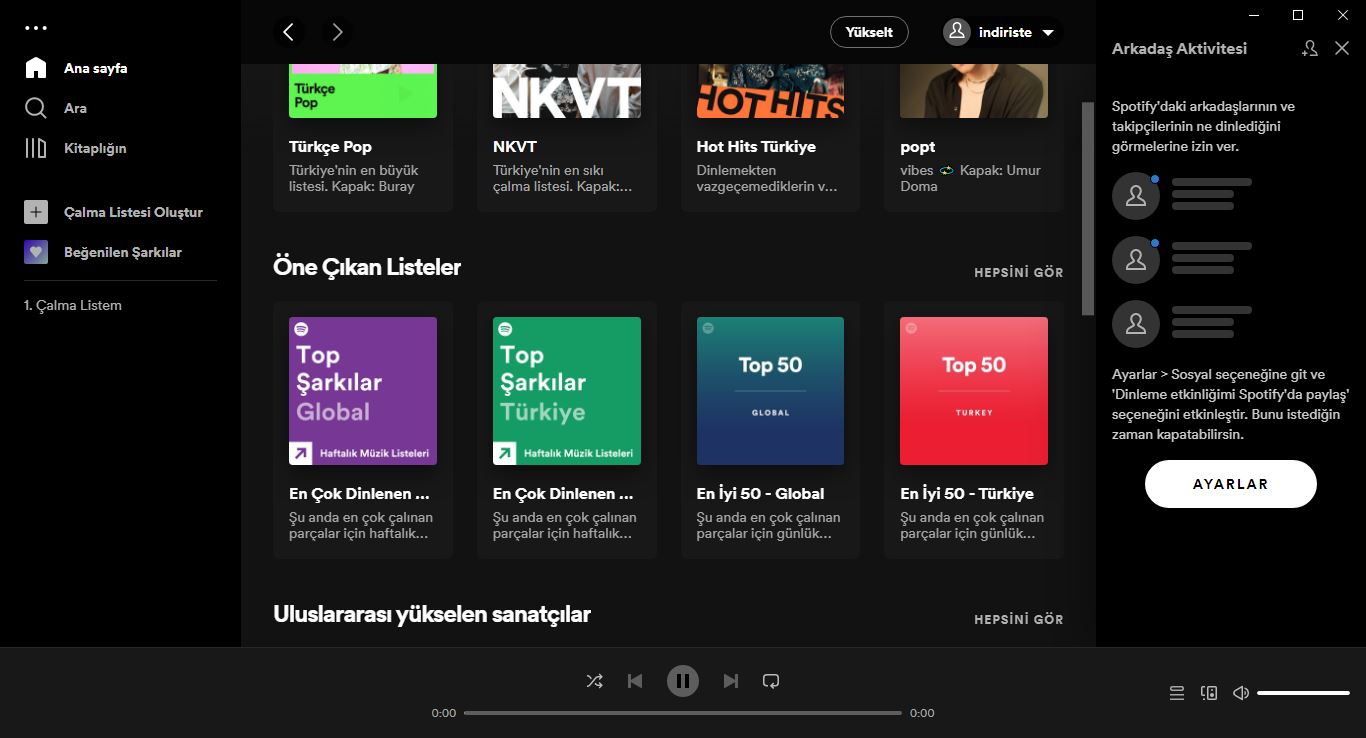Viewport: 1366px width, 738px height.
Task: Open the NKVT playlist title
Action: coord(515,146)
